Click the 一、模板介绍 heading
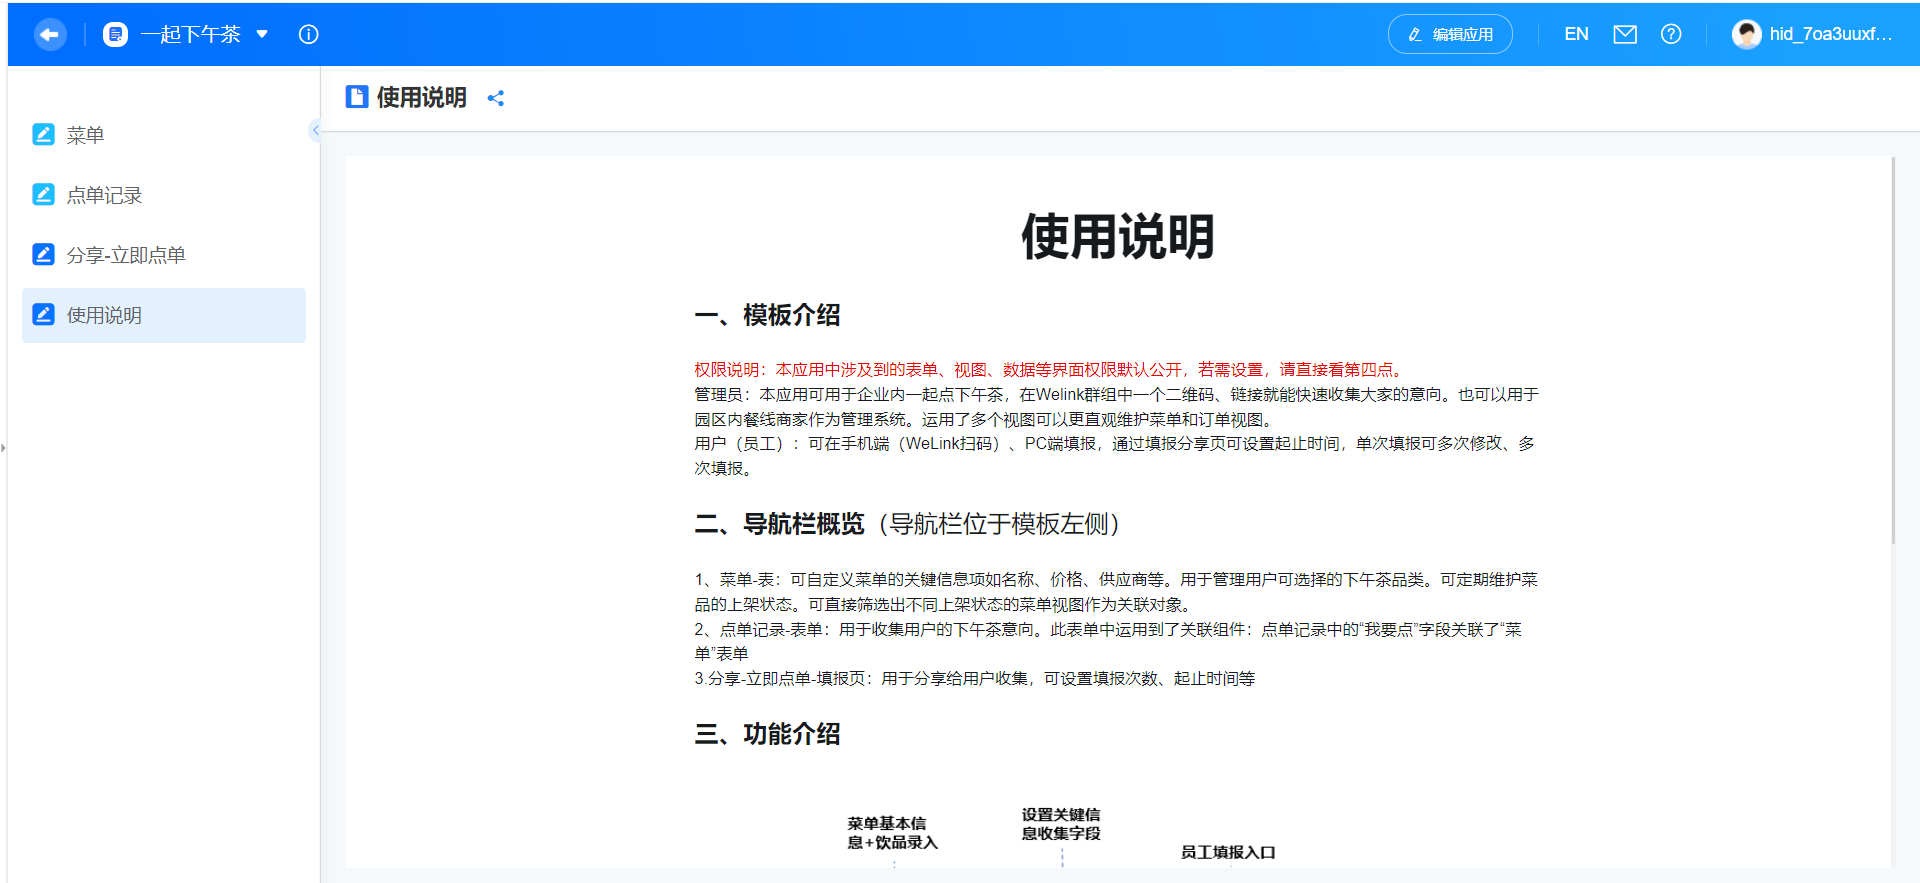 [x=767, y=315]
